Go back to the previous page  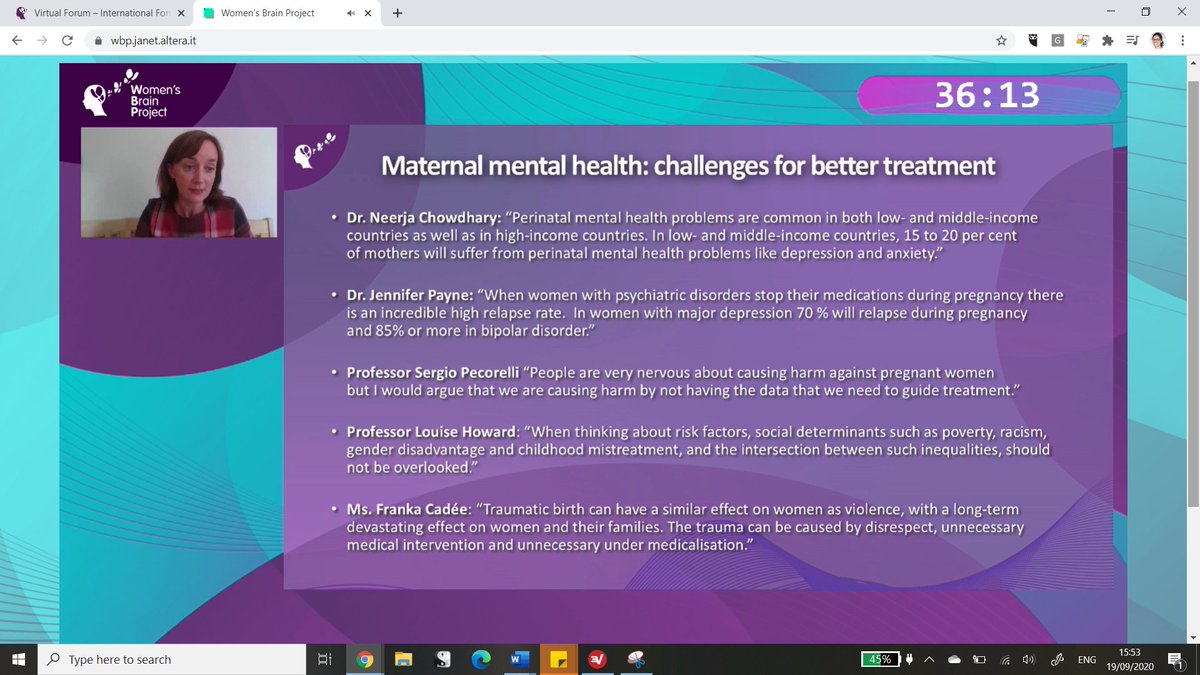click(x=17, y=41)
